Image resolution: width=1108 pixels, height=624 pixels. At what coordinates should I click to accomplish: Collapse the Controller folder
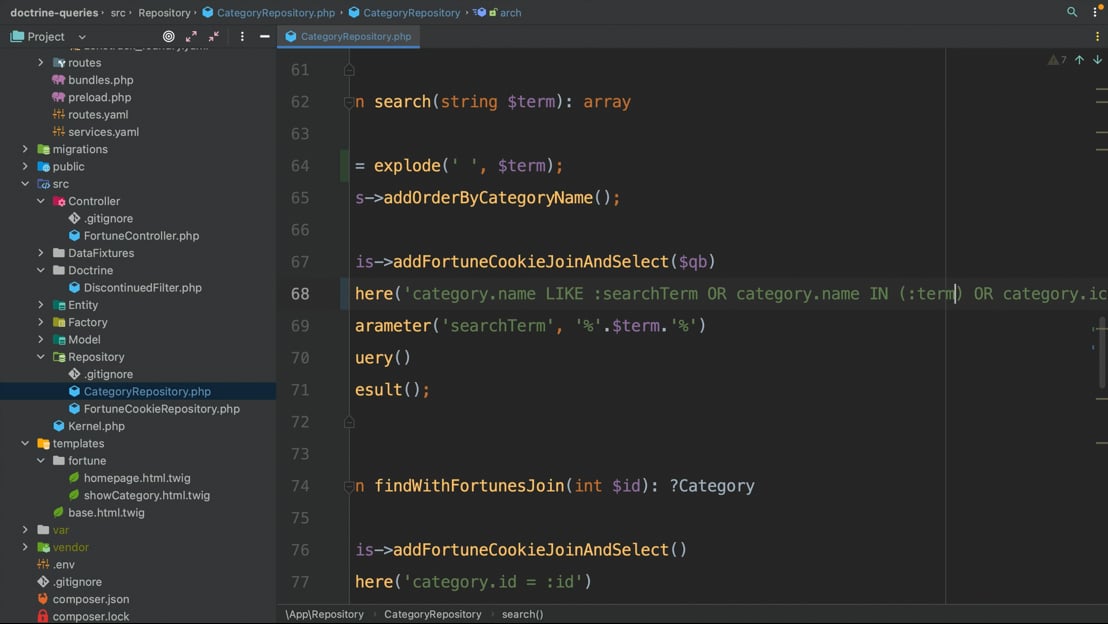click(x=41, y=201)
